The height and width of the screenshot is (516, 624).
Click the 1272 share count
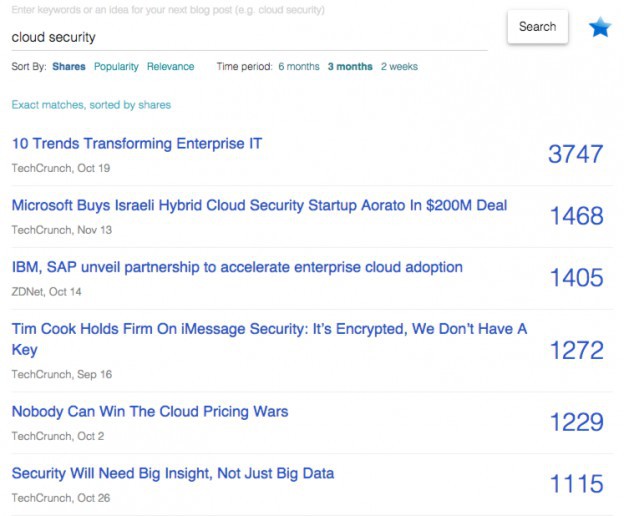coord(576,350)
